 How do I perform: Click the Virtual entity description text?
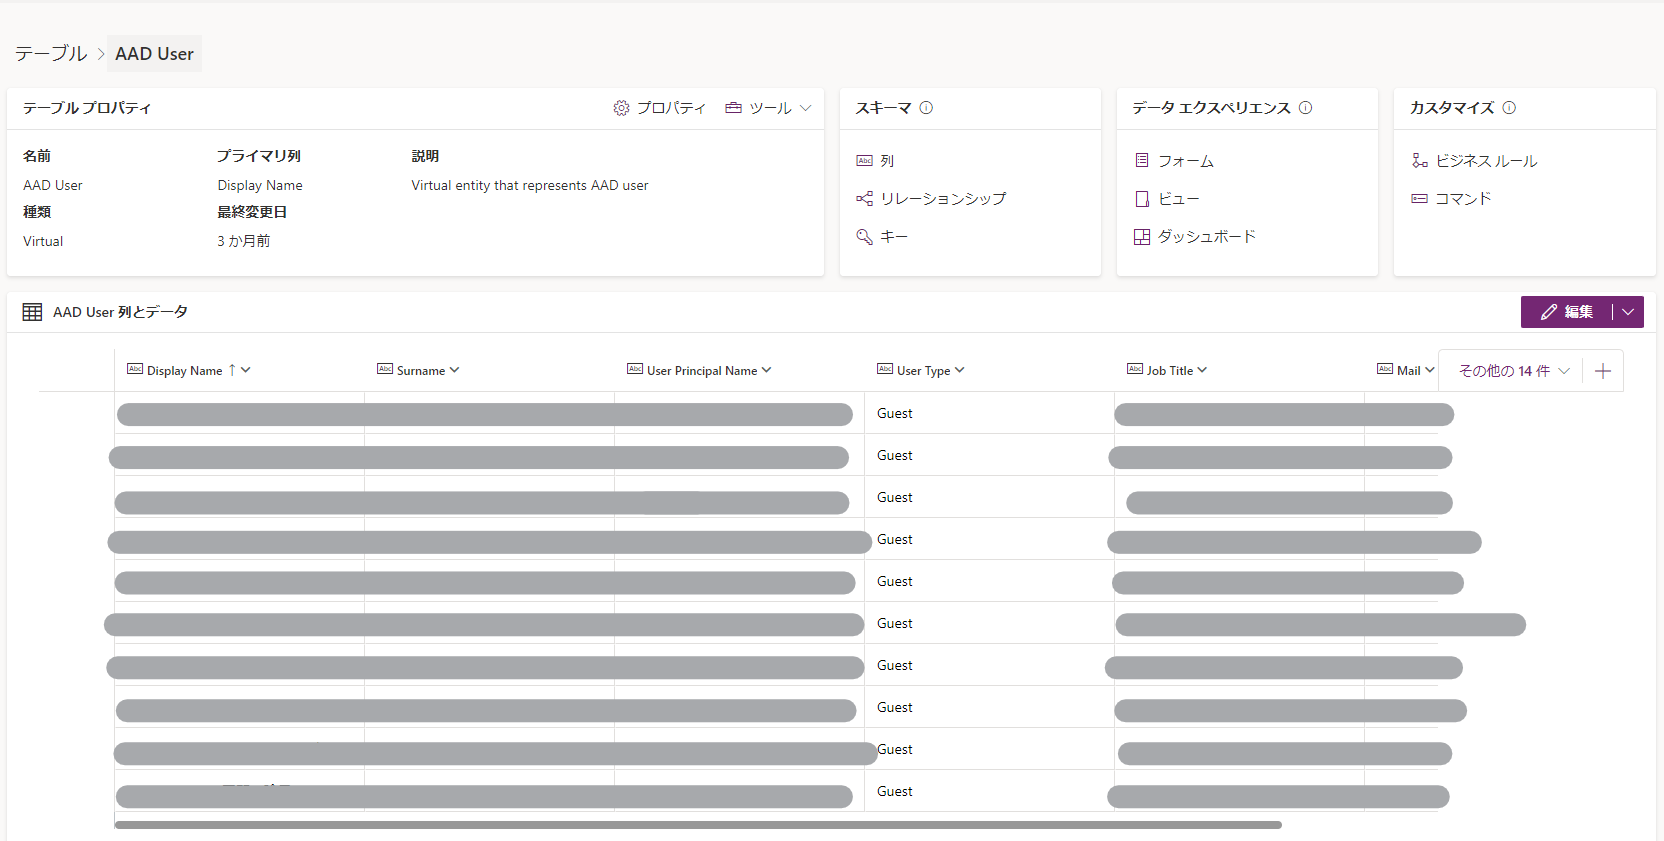pyautogui.click(x=530, y=185)
